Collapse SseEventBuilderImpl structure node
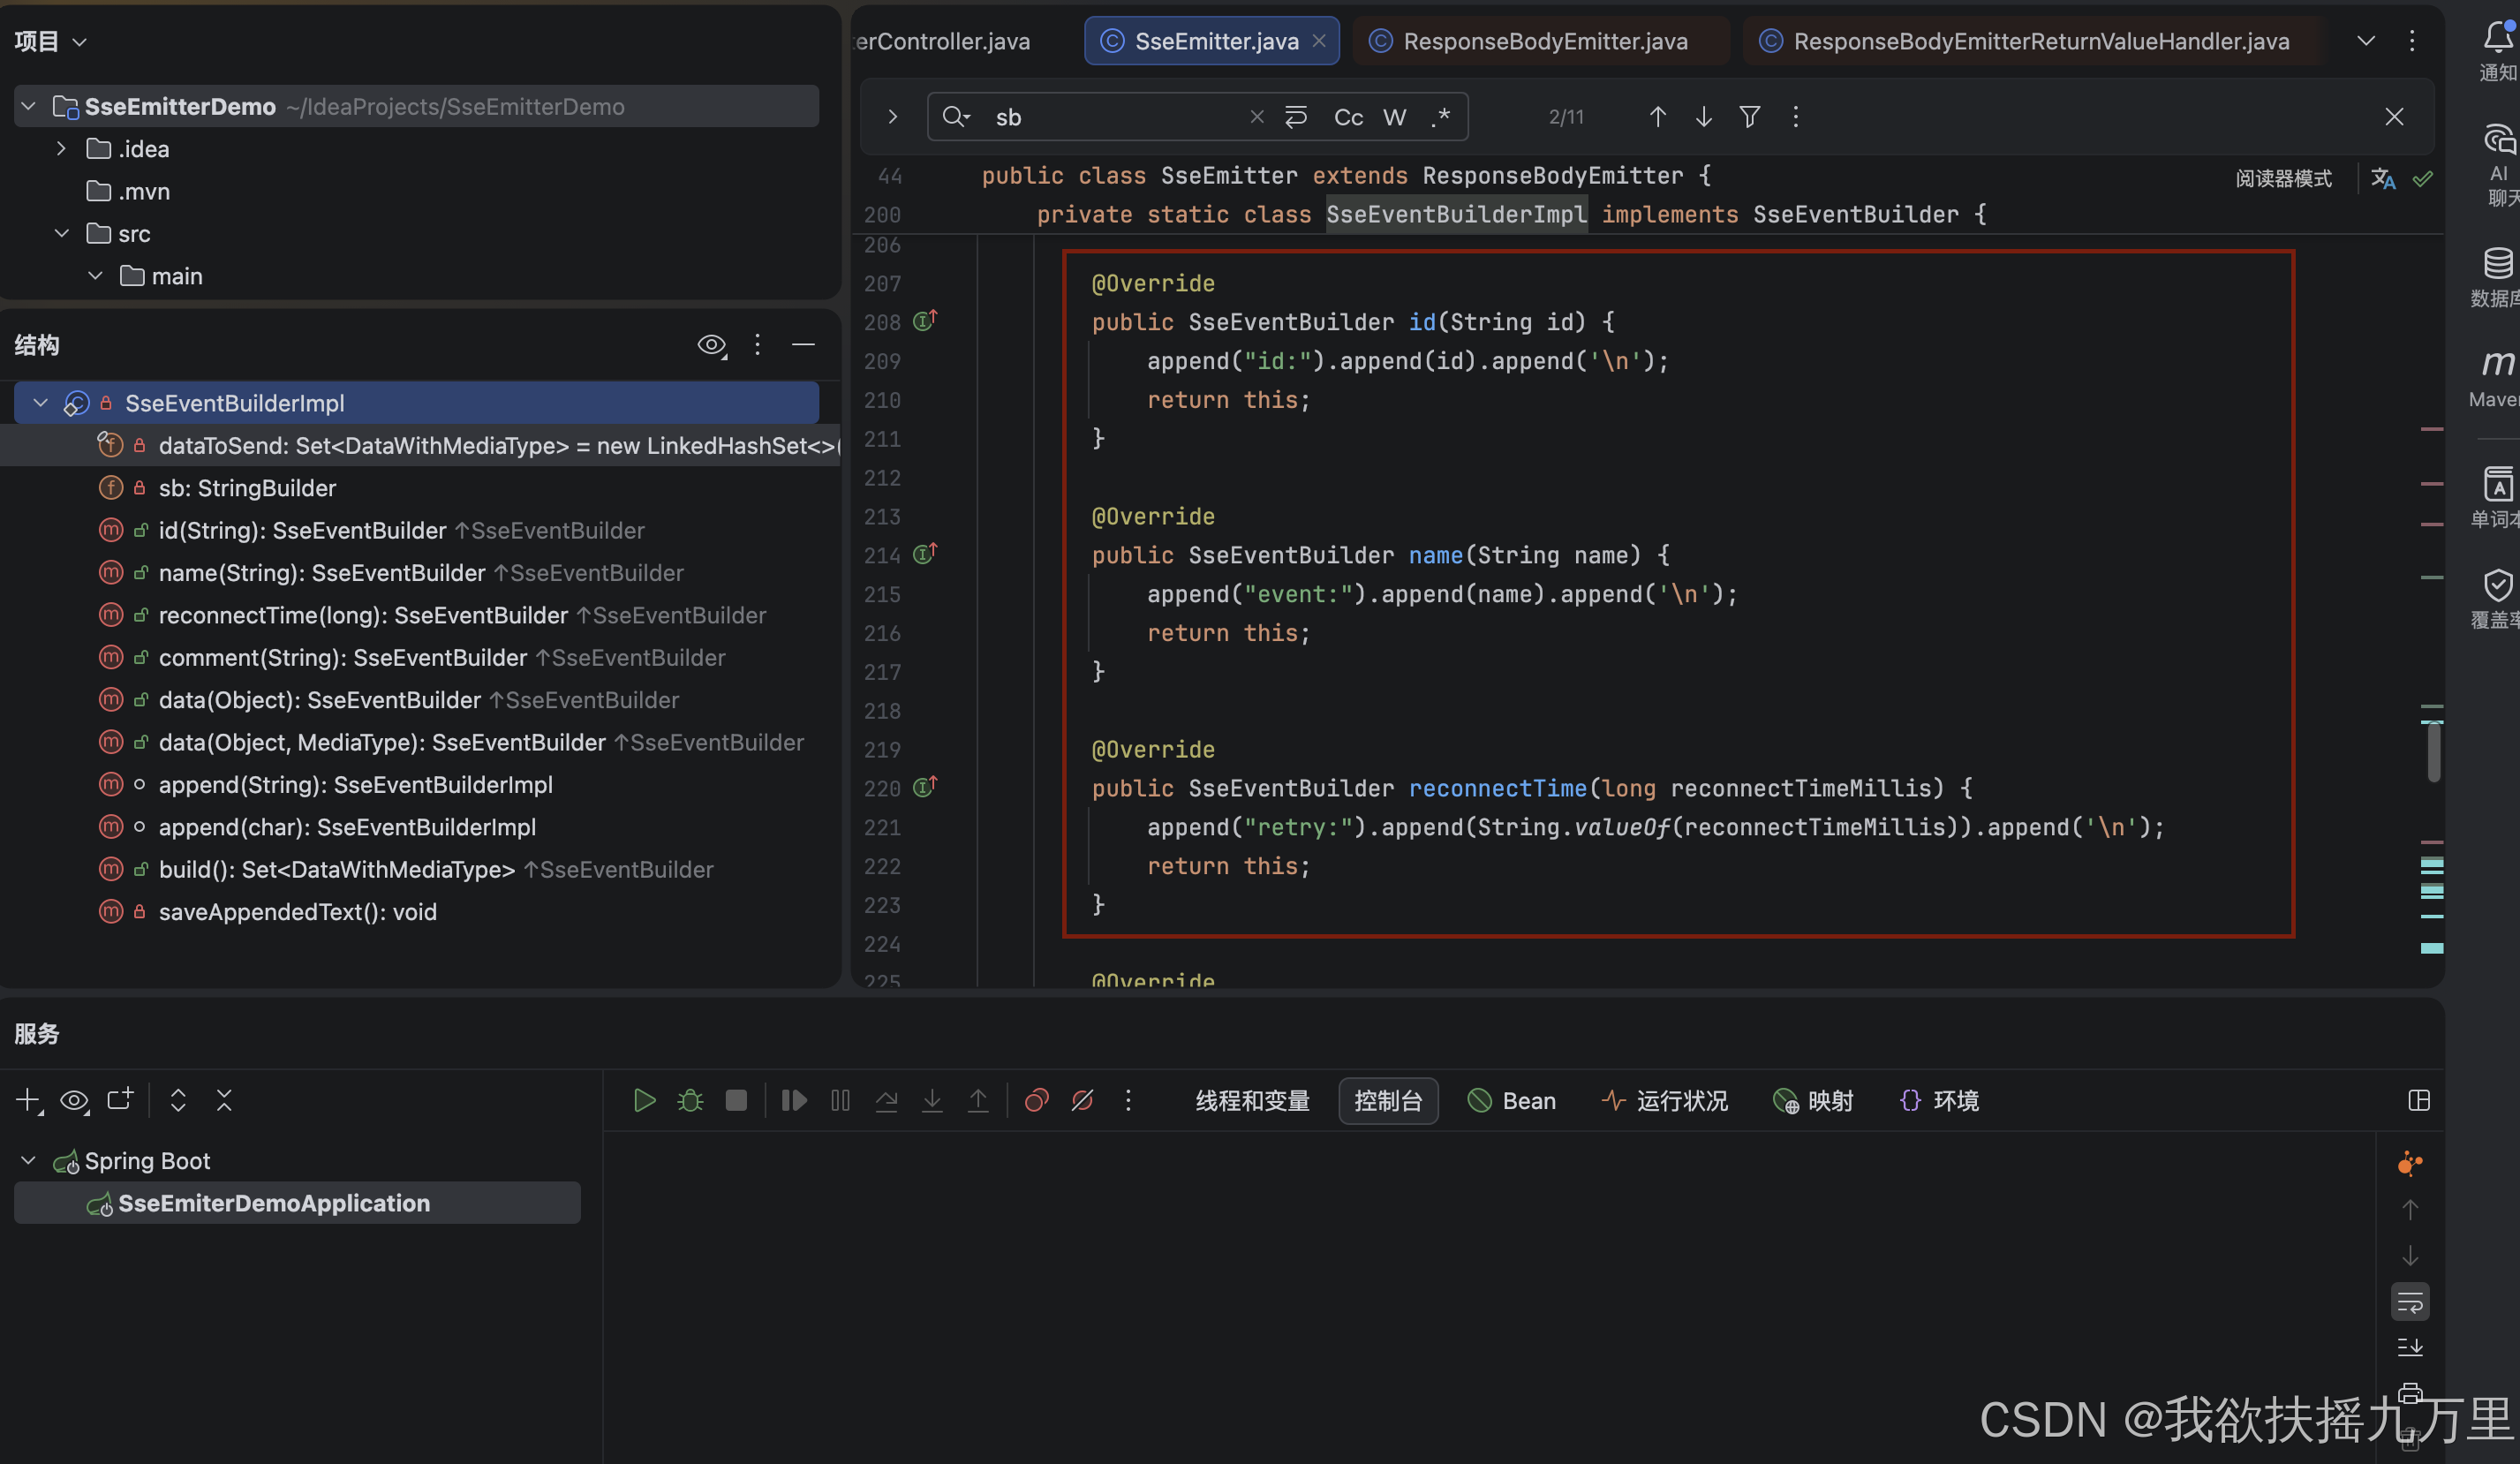This screenshot has height=1464, width=2520. [40, 402]
